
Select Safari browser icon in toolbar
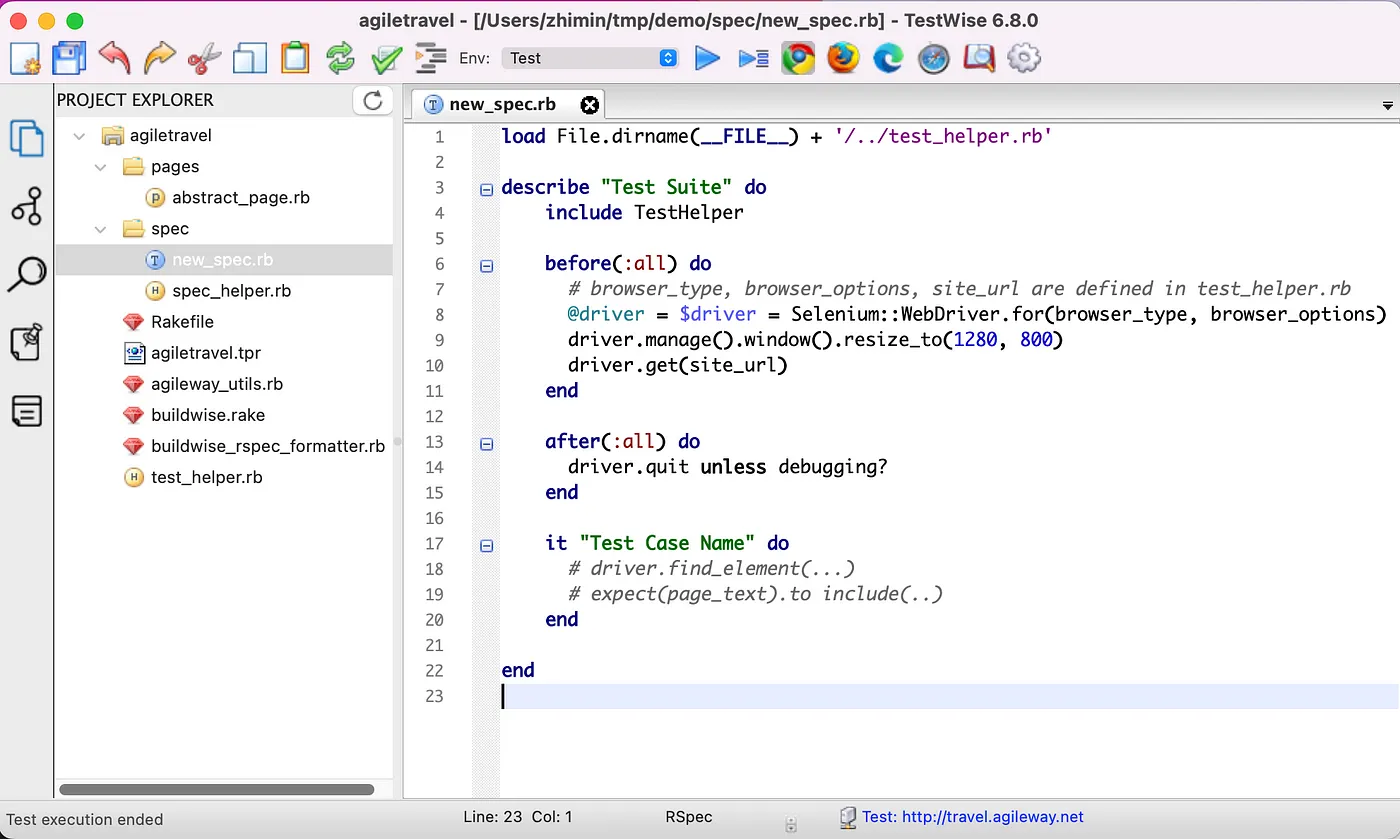point(933,59)
